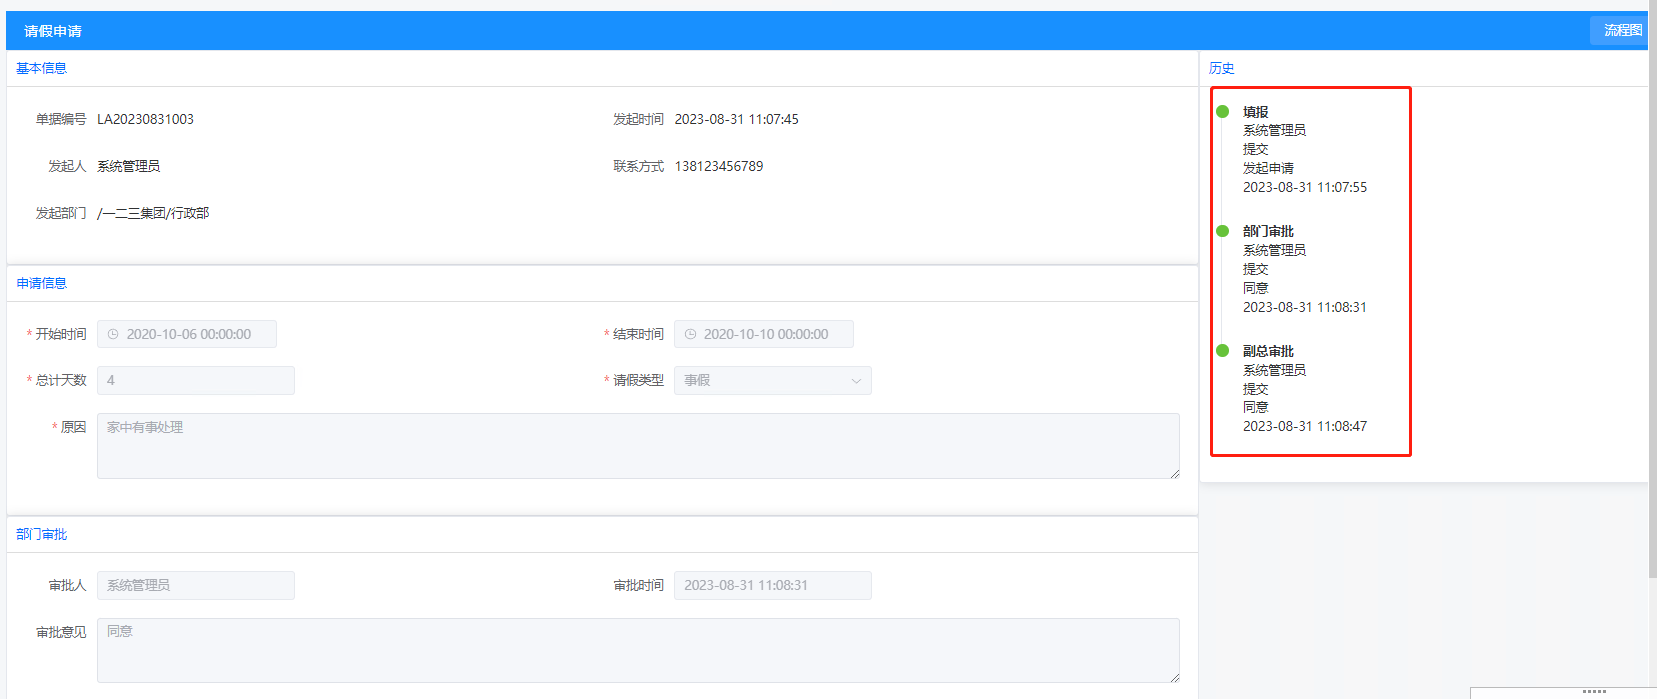1657x699 pixels.
Task: Click the 发起申请 text in history
Action: tap(1268, 168)
